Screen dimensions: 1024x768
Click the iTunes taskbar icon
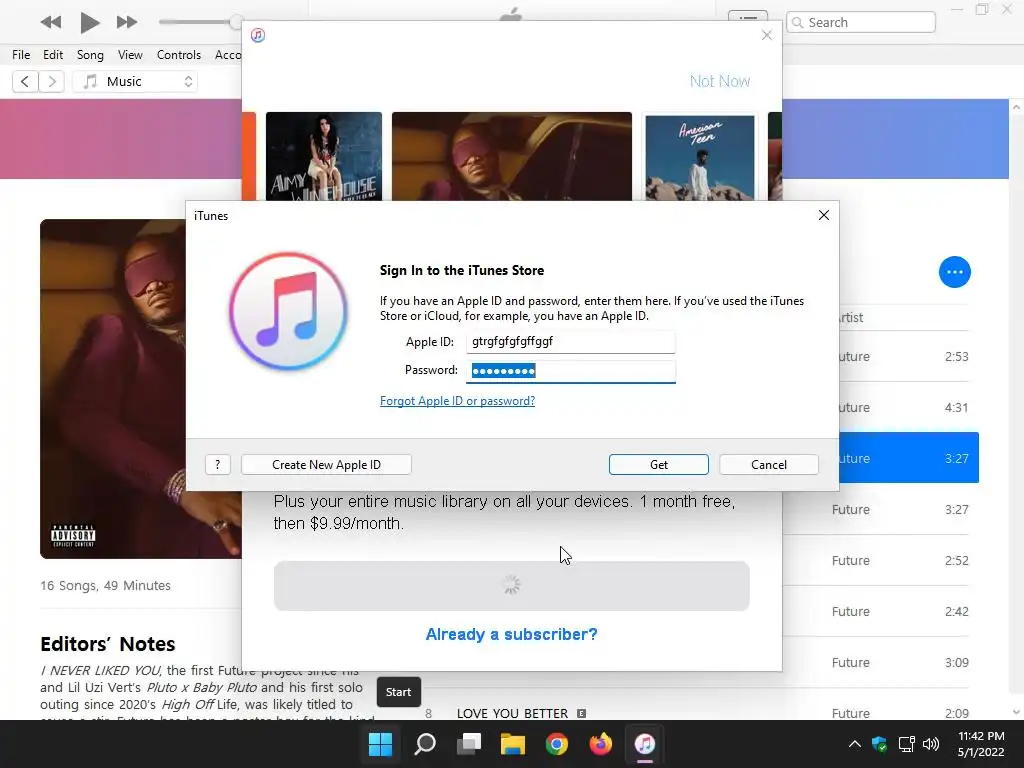(645, 743)
